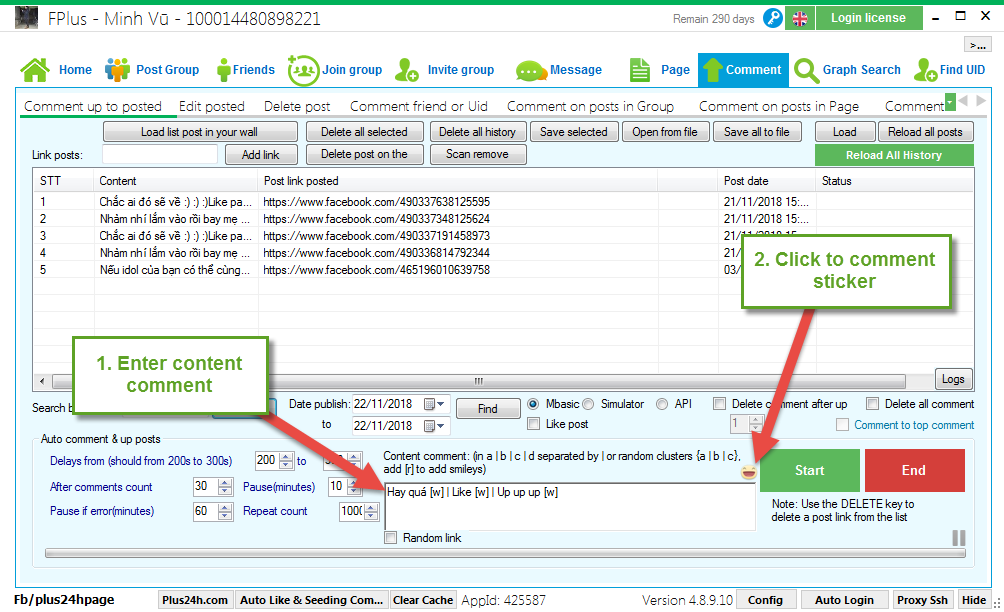The image size is (1004, 612).
Task: Adjust the Pause if error 60 spinner
Action: [x=225, y=511]
